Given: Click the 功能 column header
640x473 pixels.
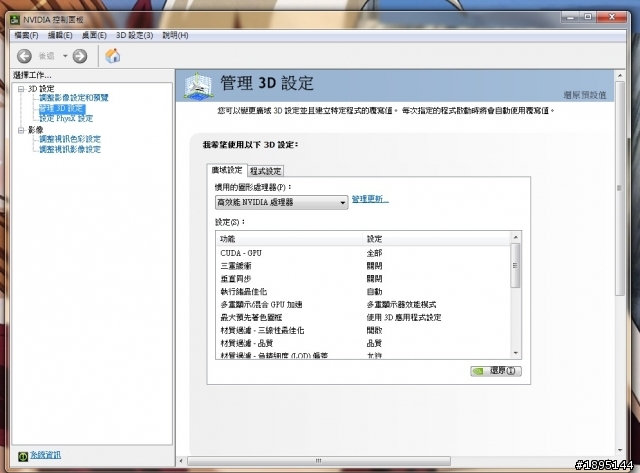Looking at the screenshot, I should pyautogui.click(x=289, y=239).
